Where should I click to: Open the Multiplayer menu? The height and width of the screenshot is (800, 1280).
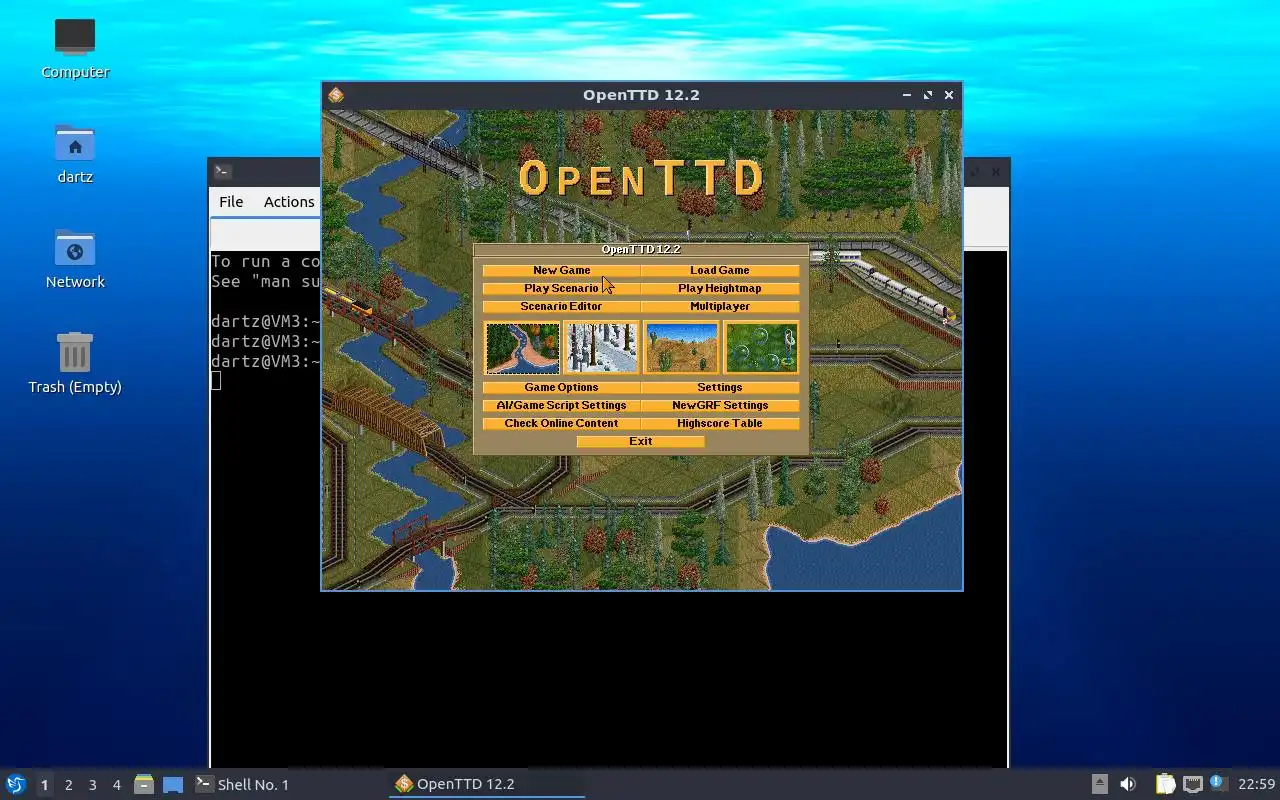[x=720, y=306]
